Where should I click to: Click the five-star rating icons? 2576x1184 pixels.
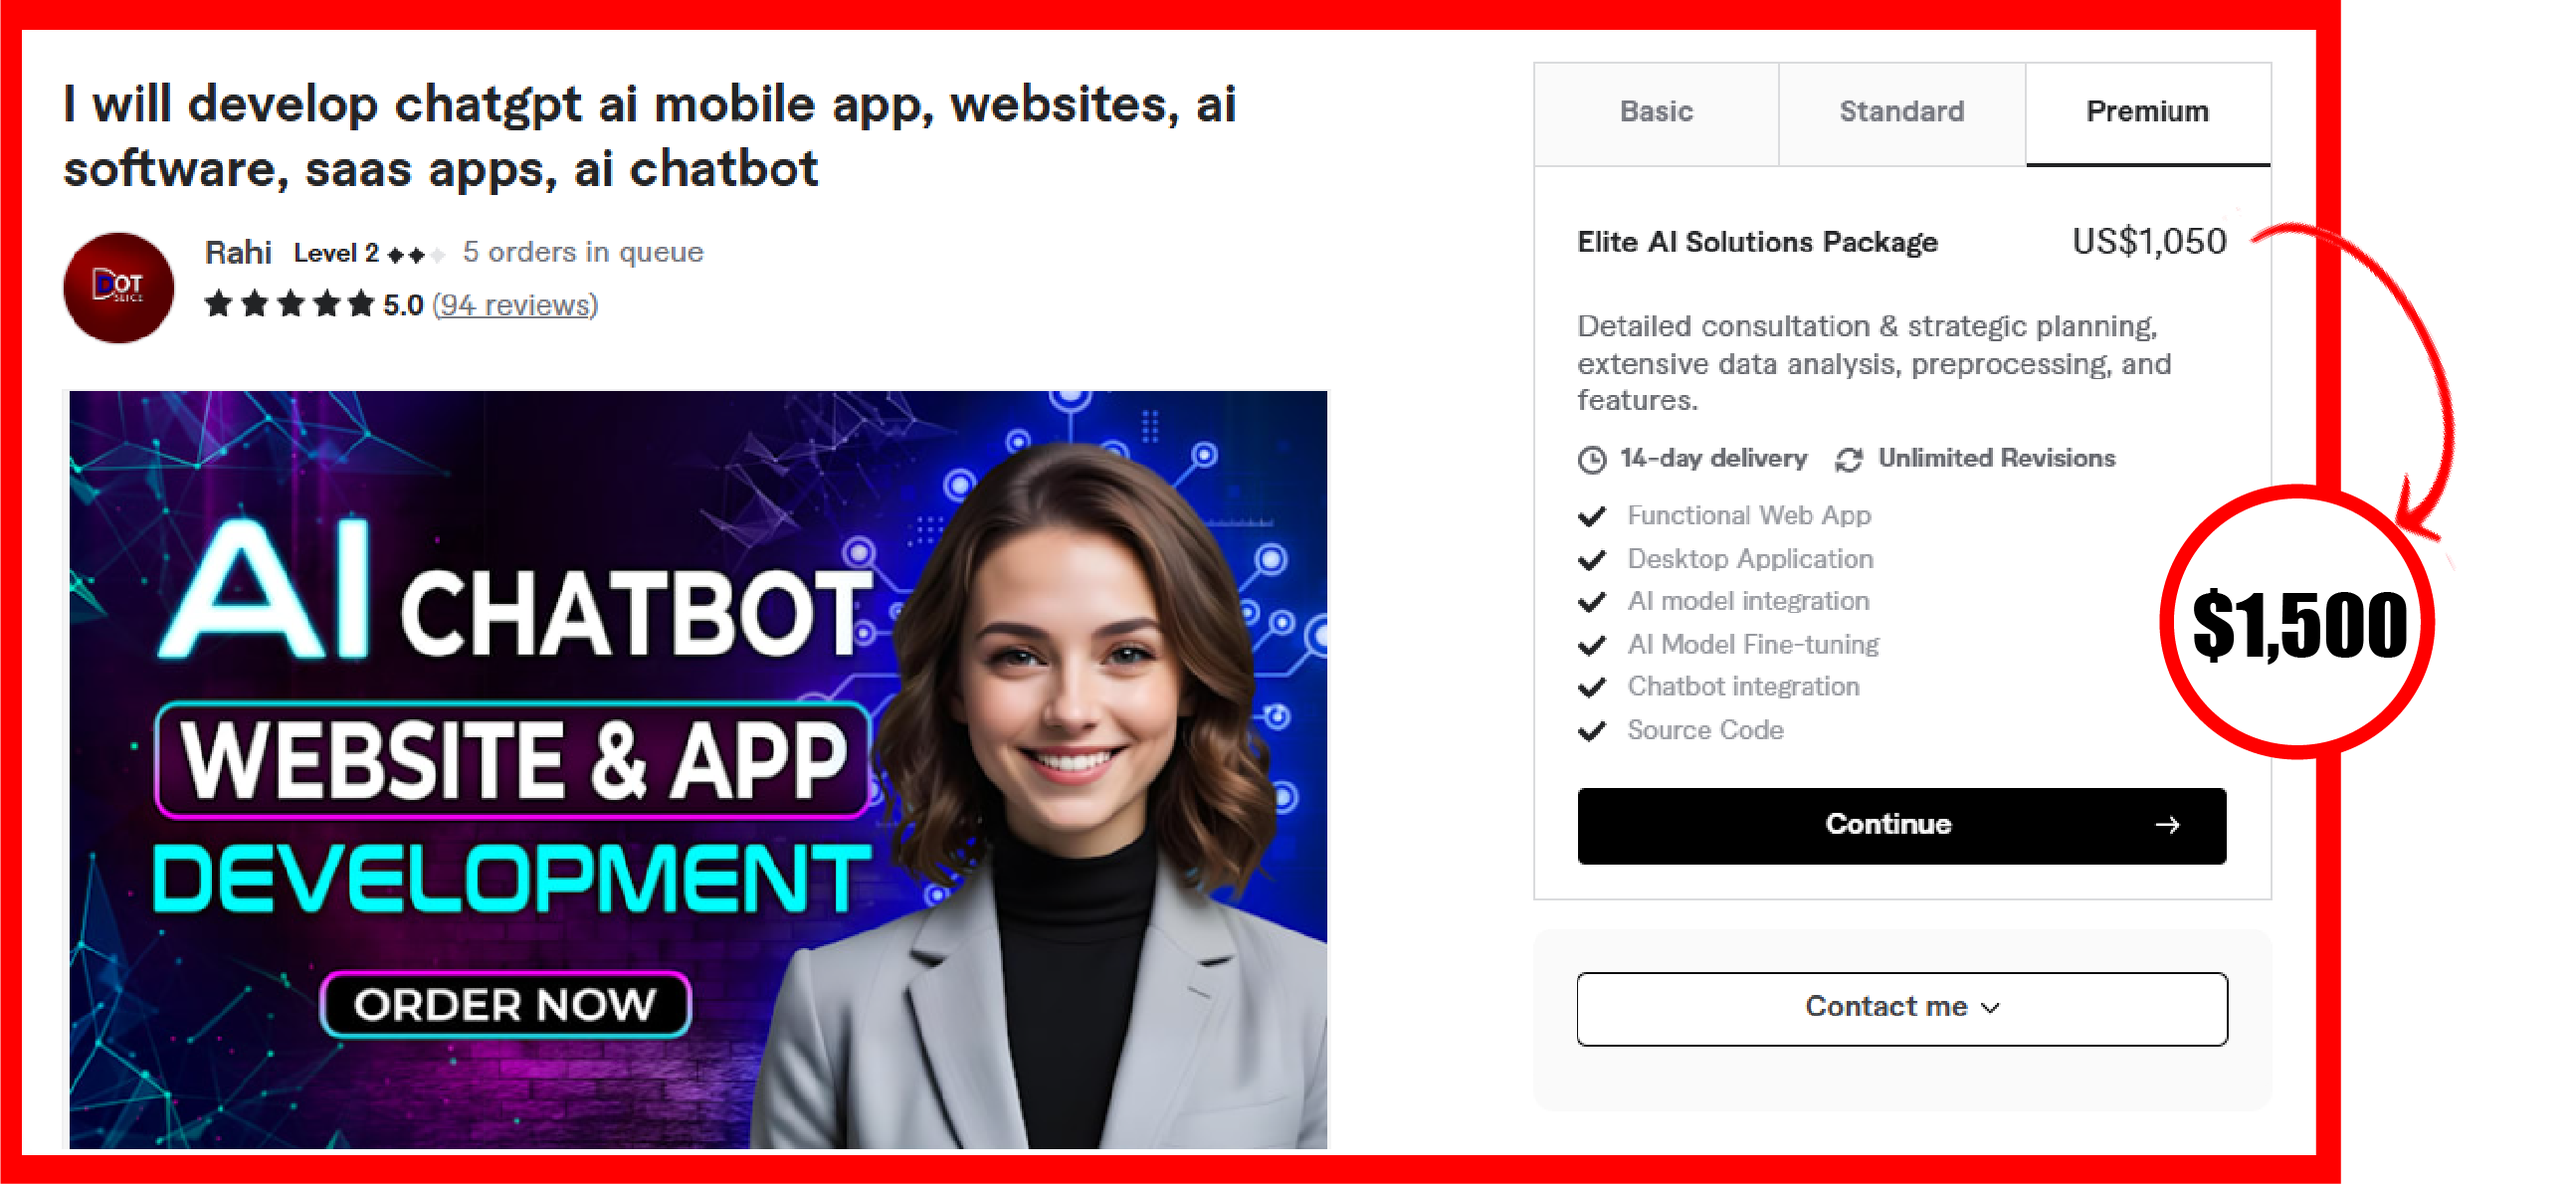(x=289, y=304)
